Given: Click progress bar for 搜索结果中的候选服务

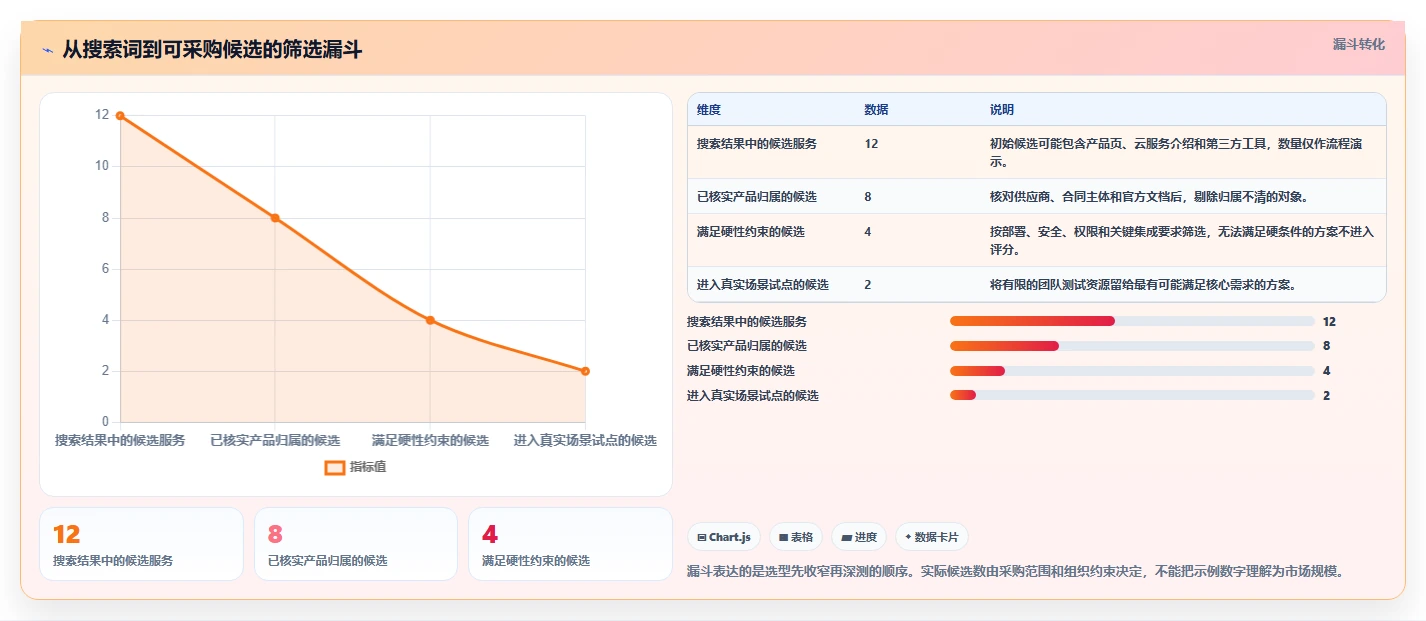Looking at the screenshot, I should point(1132,321).
